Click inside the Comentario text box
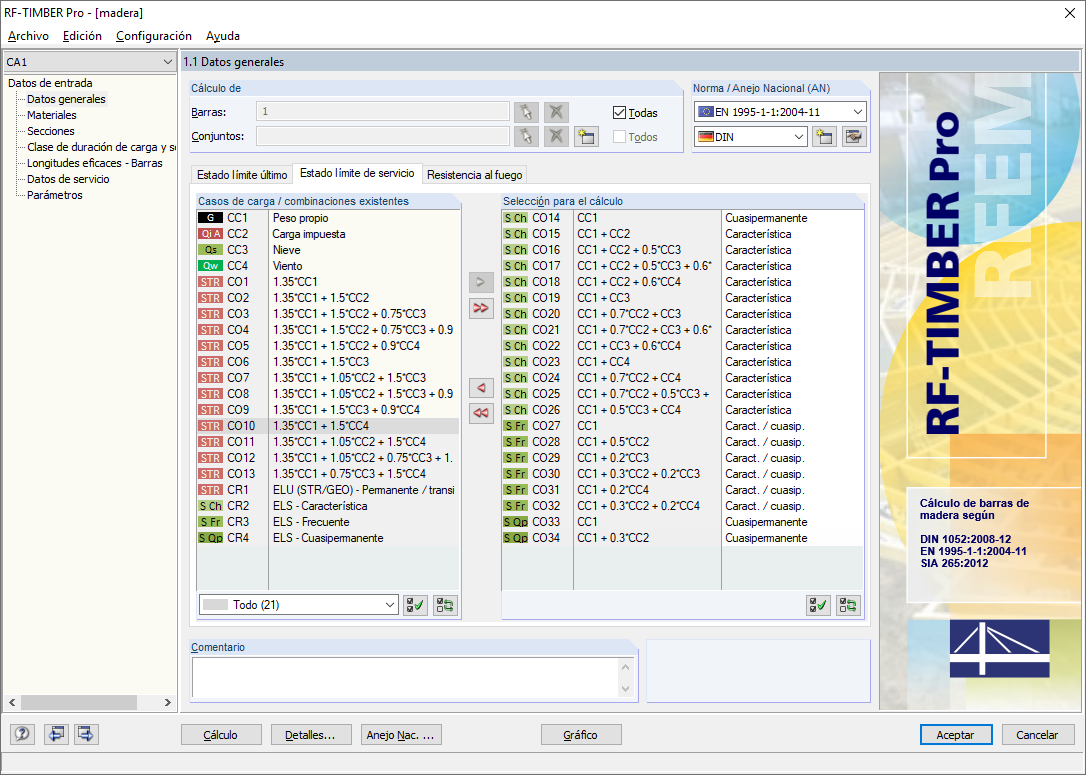Viewport: 1086px width, 775px height. point(405,677)
